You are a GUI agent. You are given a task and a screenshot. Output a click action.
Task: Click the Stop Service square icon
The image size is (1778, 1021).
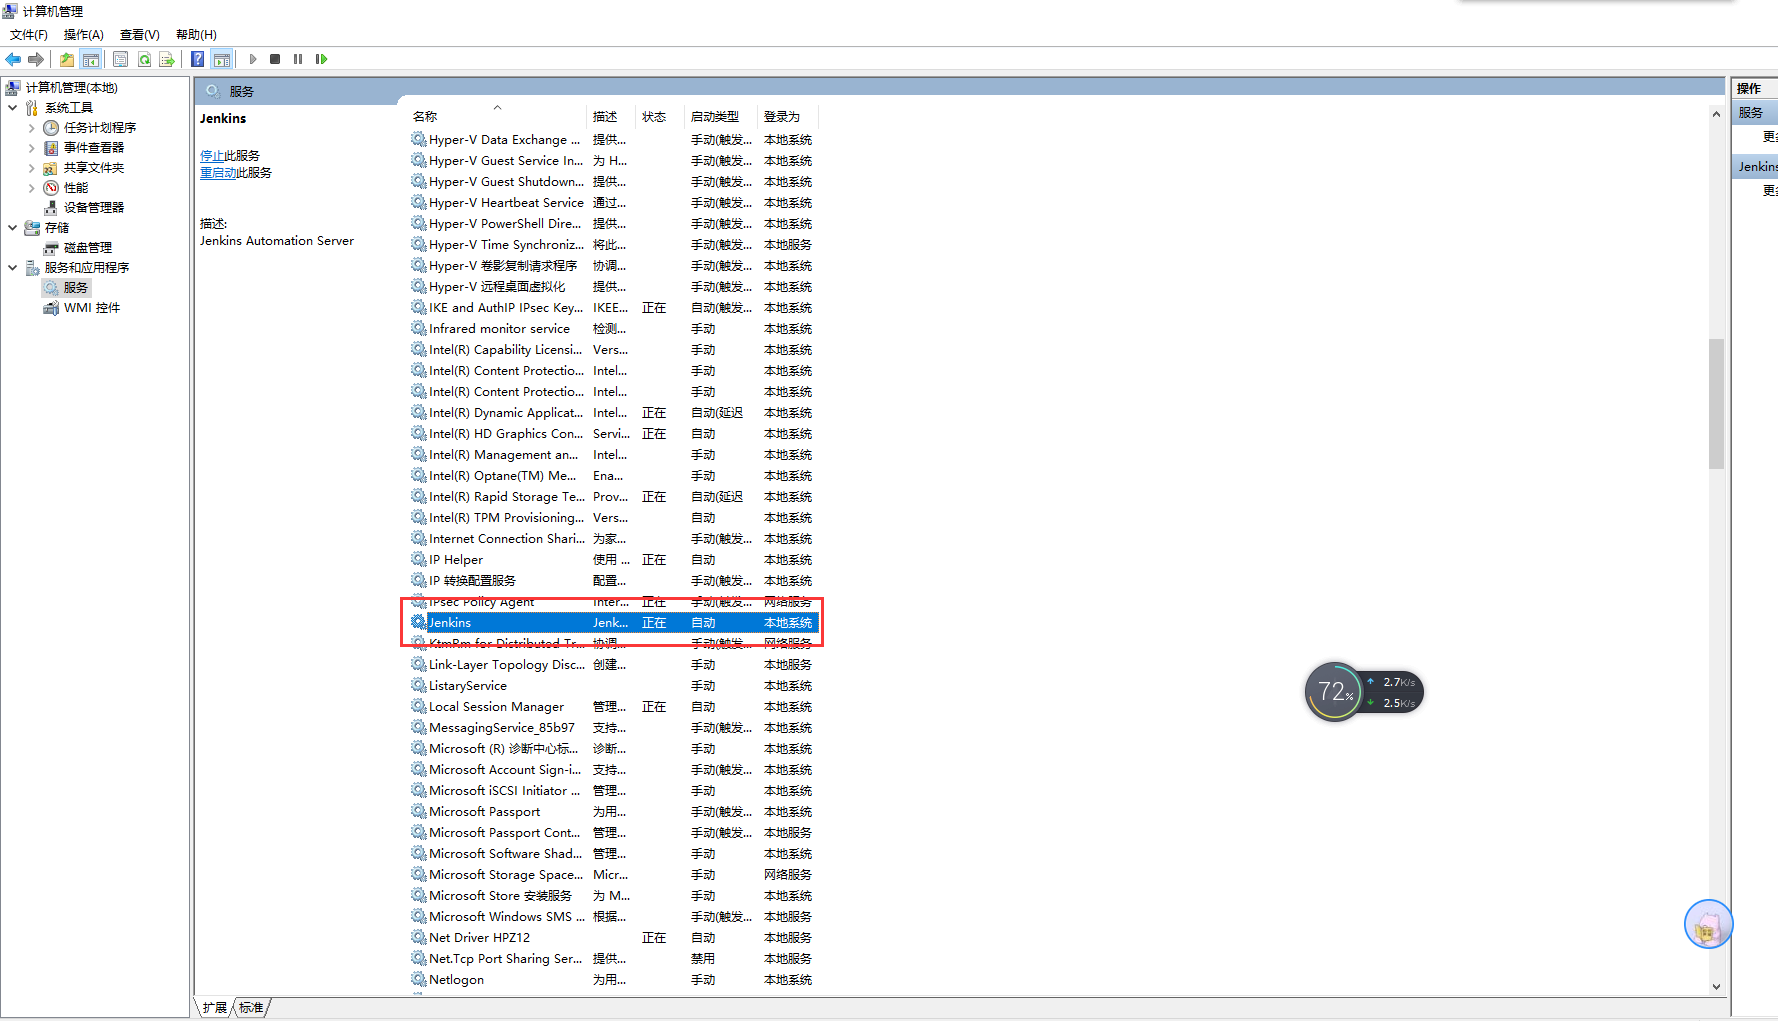(x=275, y=59)
